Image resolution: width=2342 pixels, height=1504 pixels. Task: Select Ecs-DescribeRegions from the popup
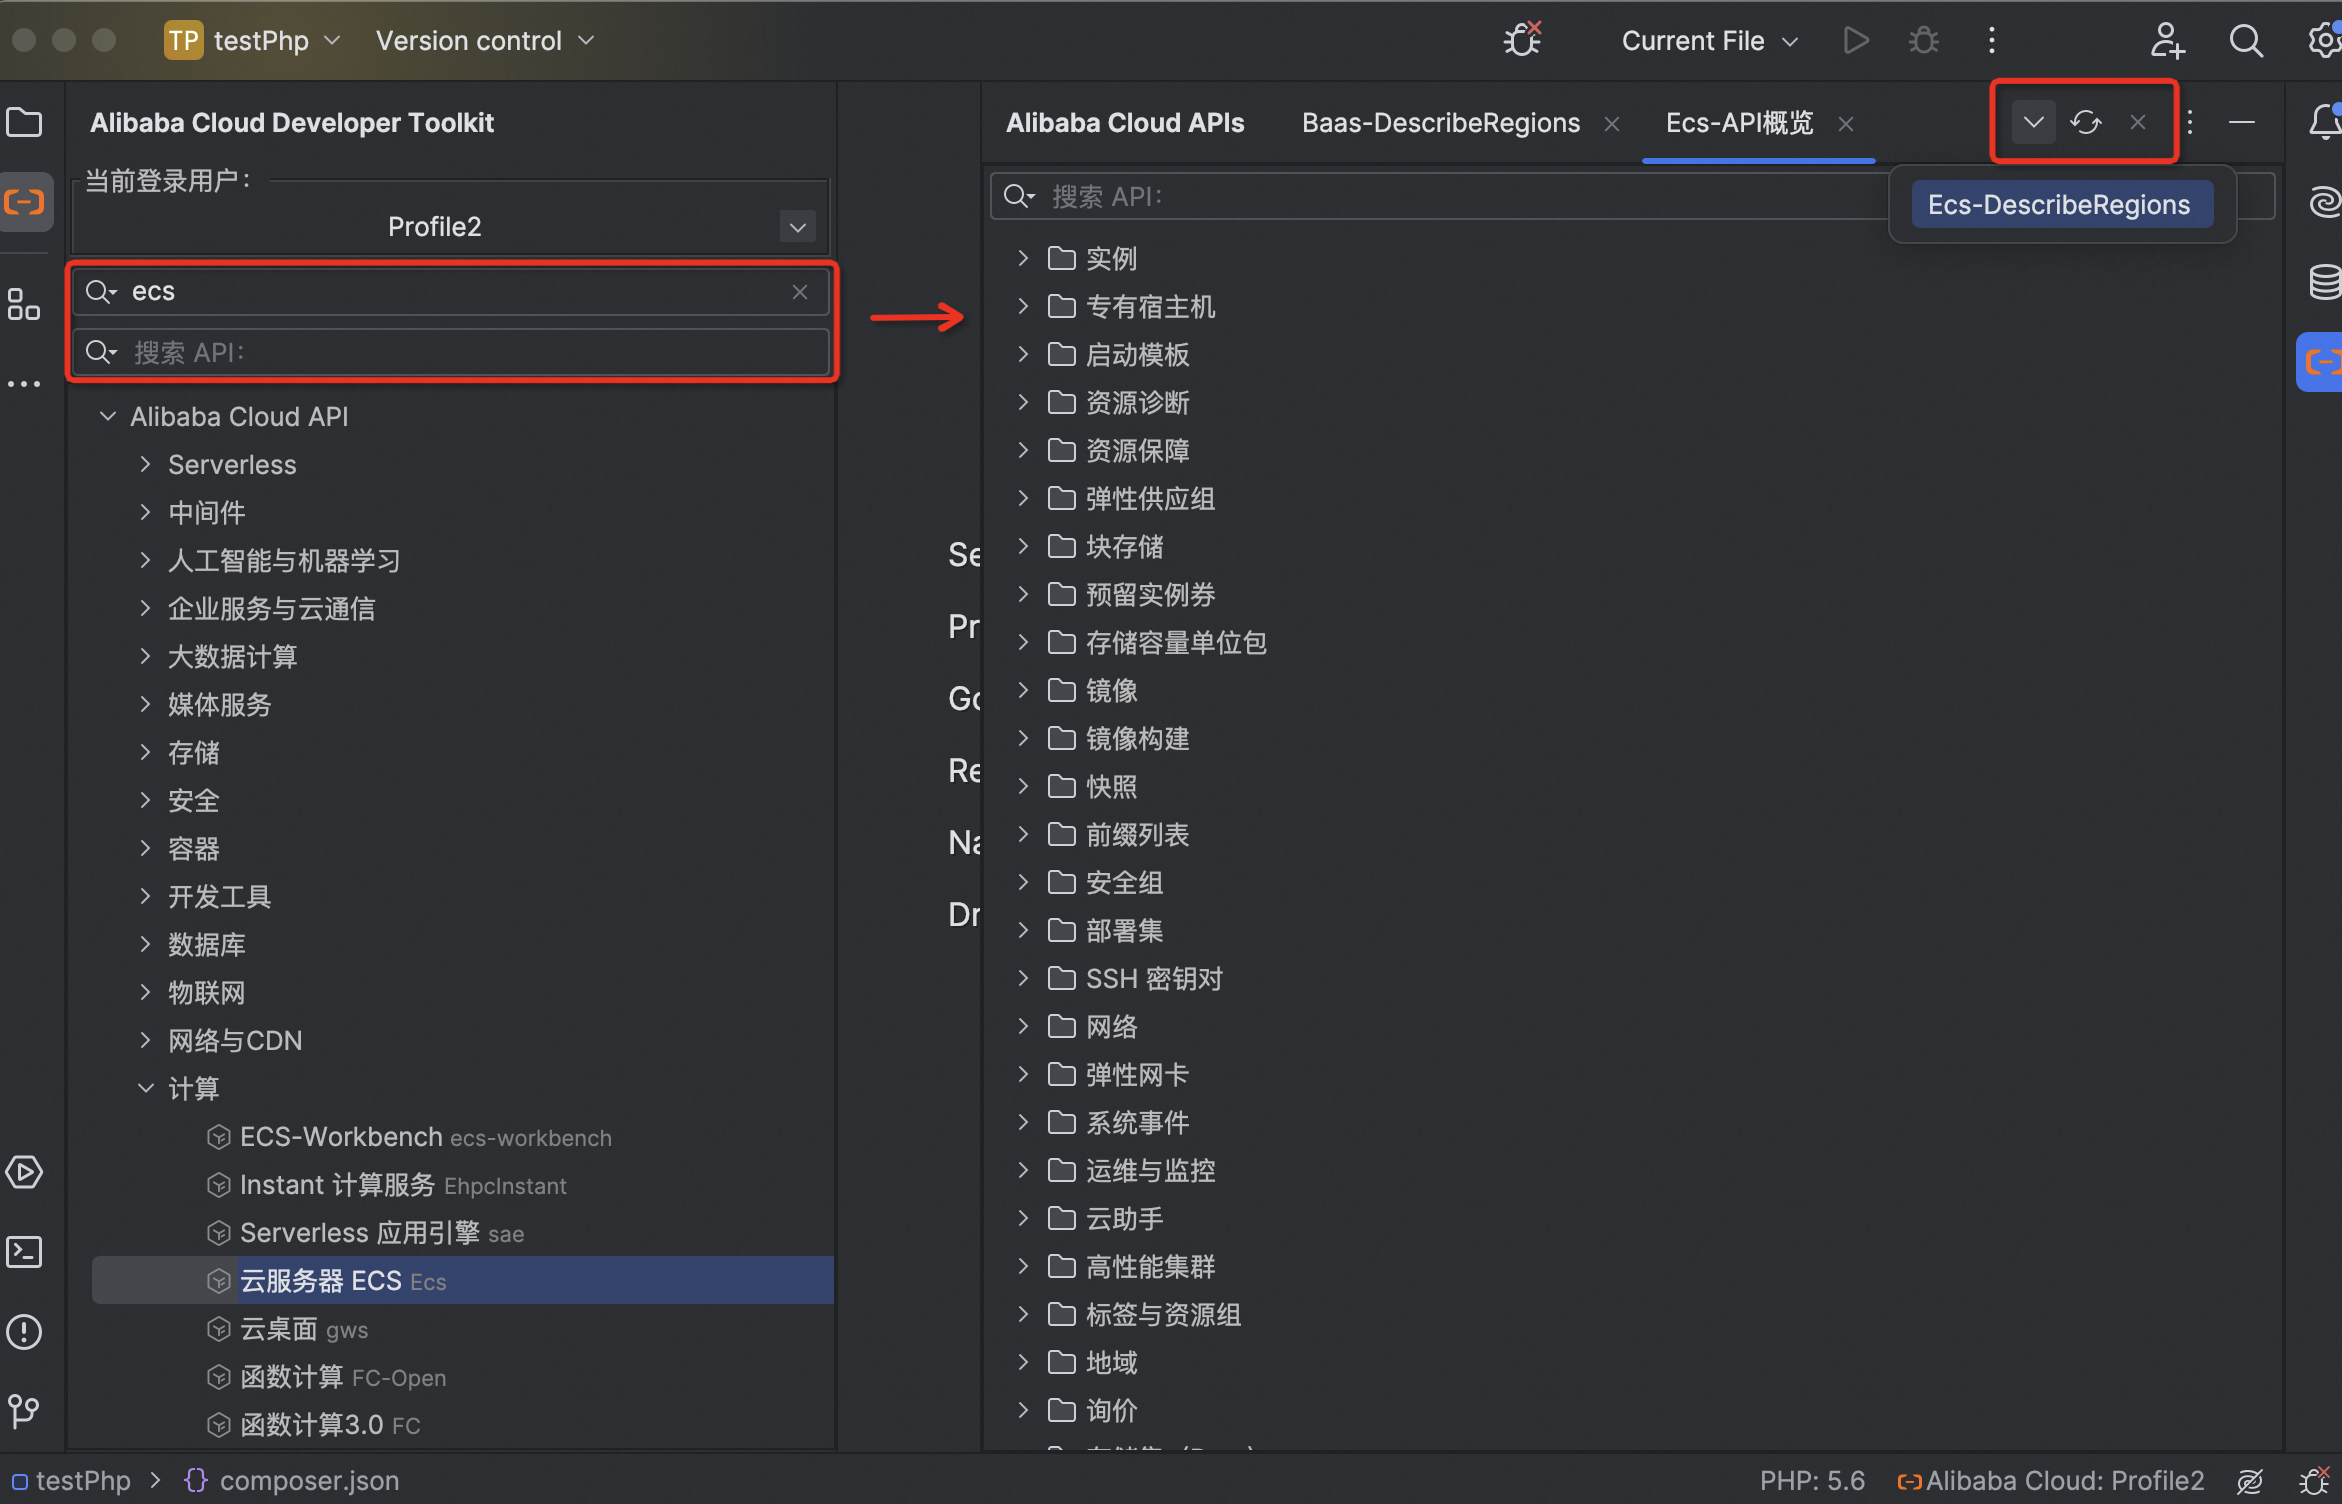tap(2061, 205)
